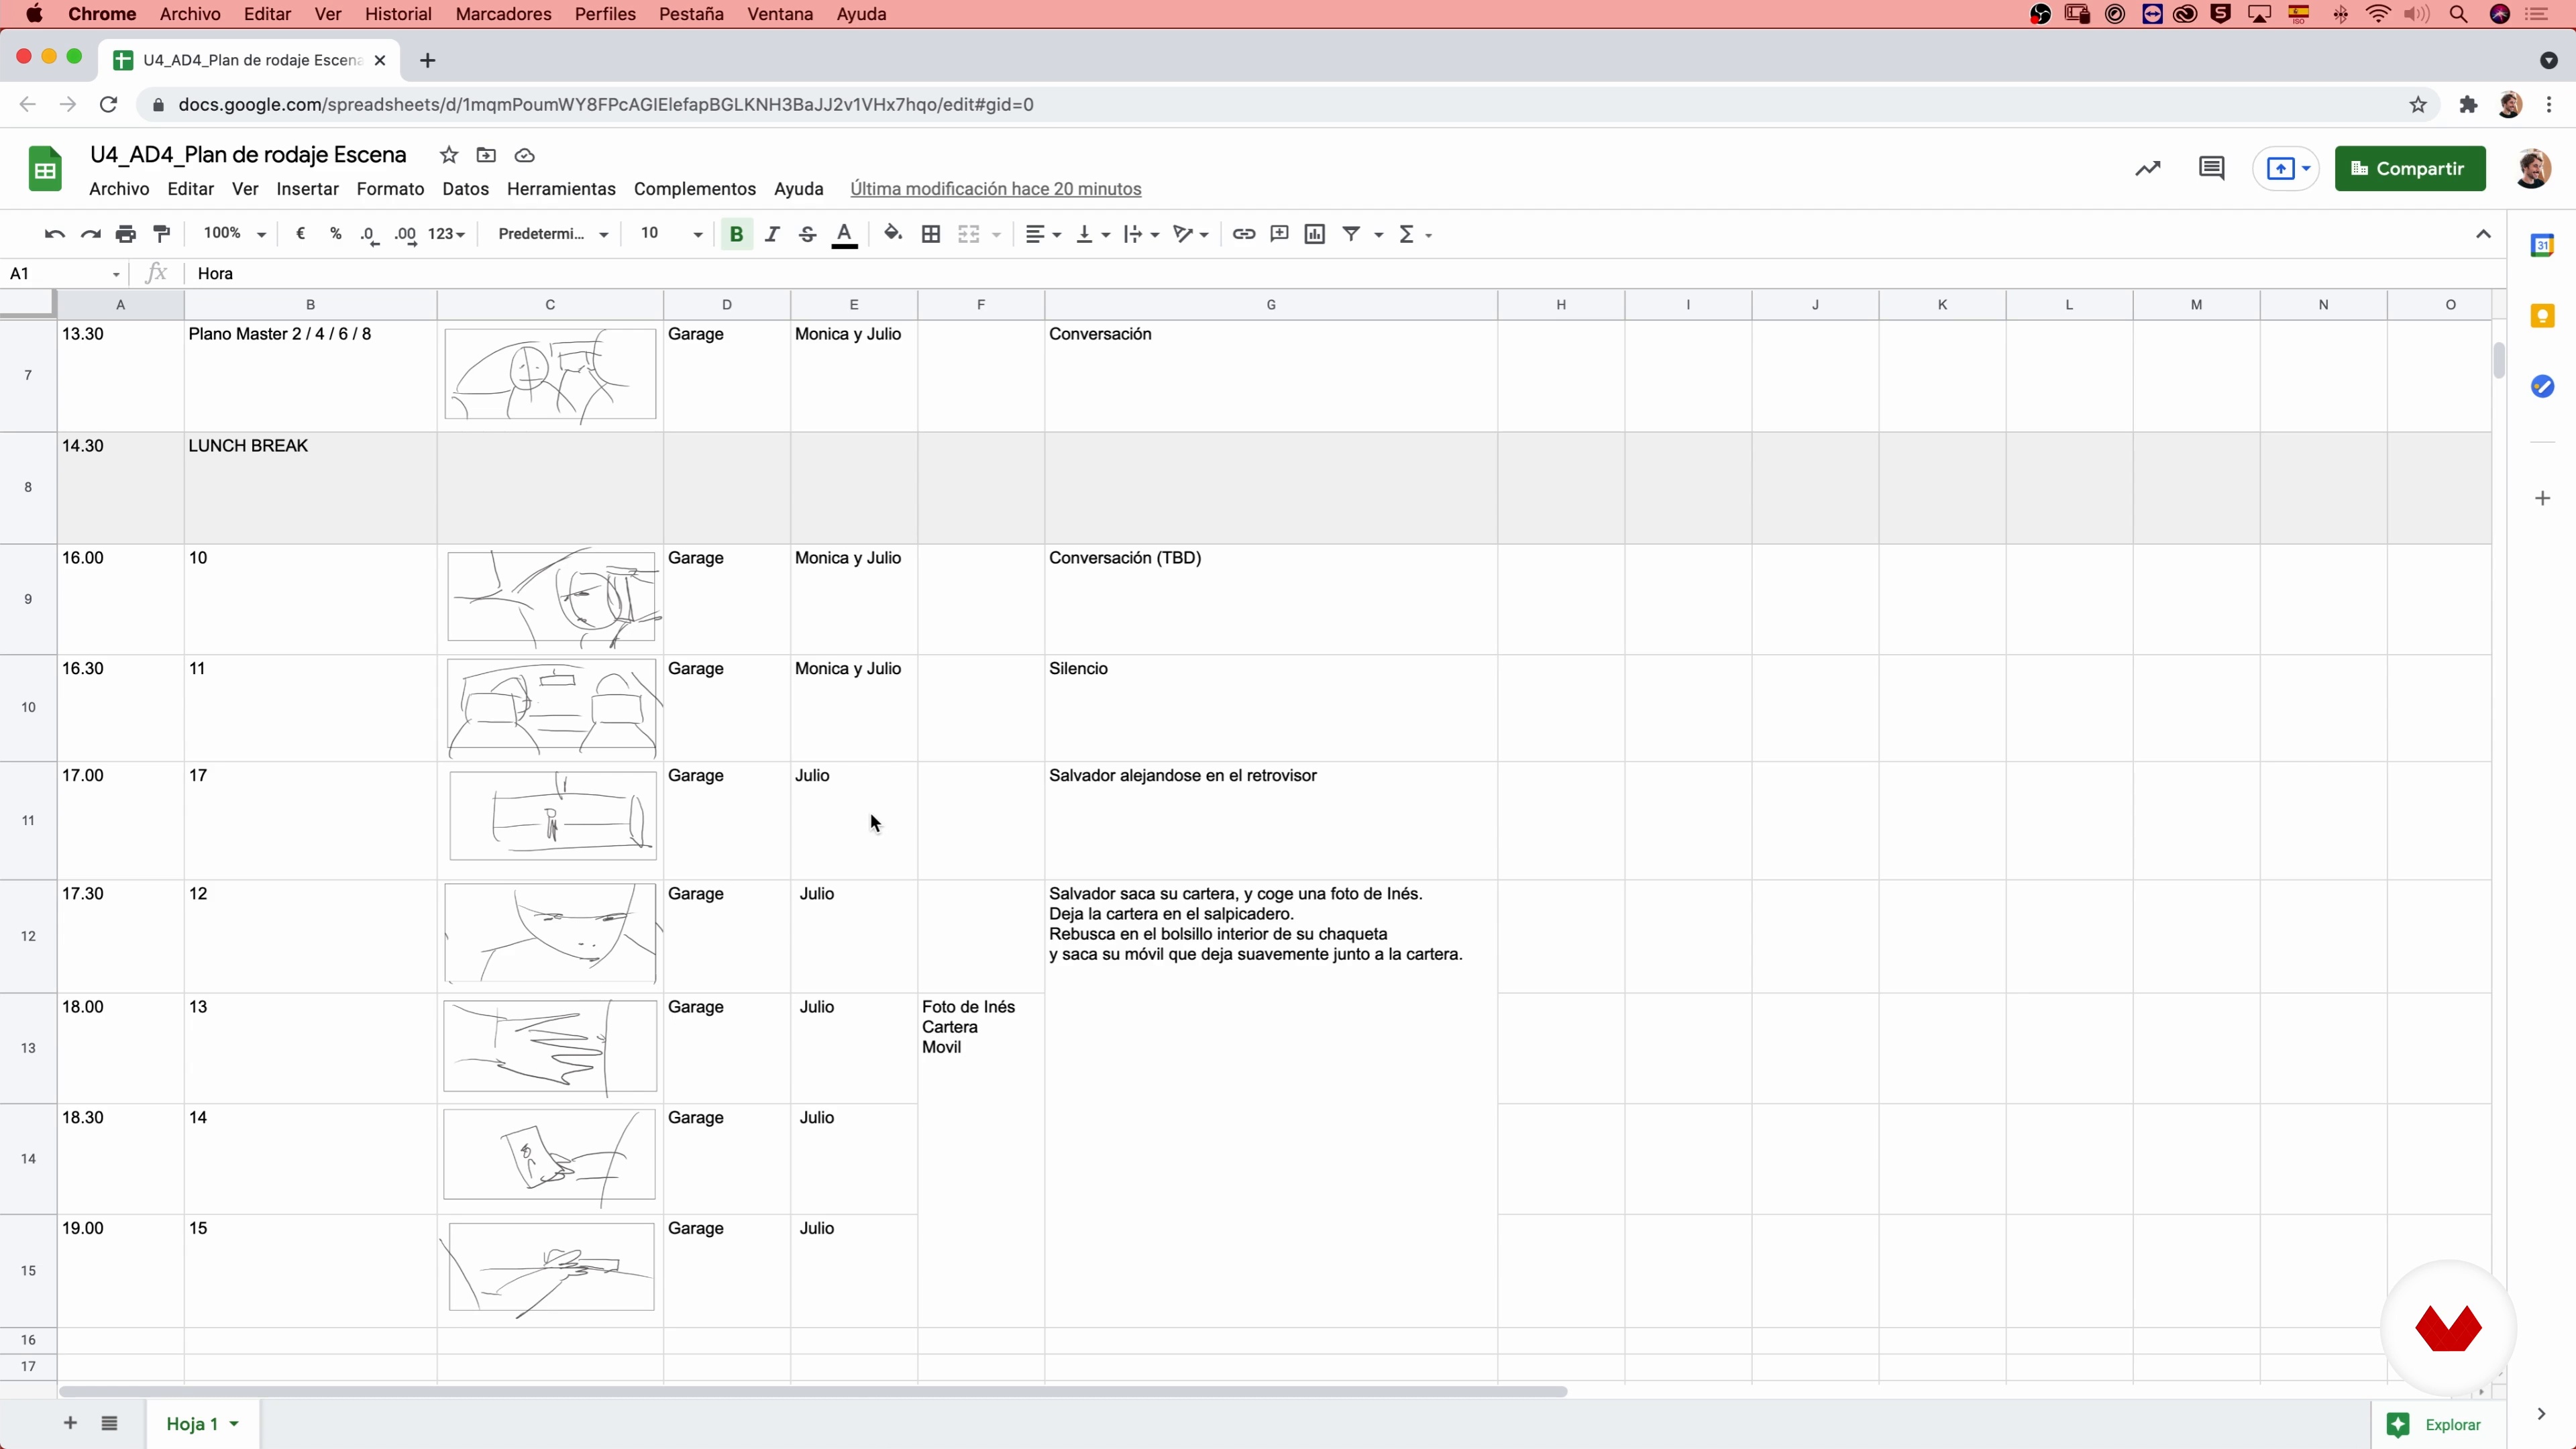Open Complementos menu

694,189
